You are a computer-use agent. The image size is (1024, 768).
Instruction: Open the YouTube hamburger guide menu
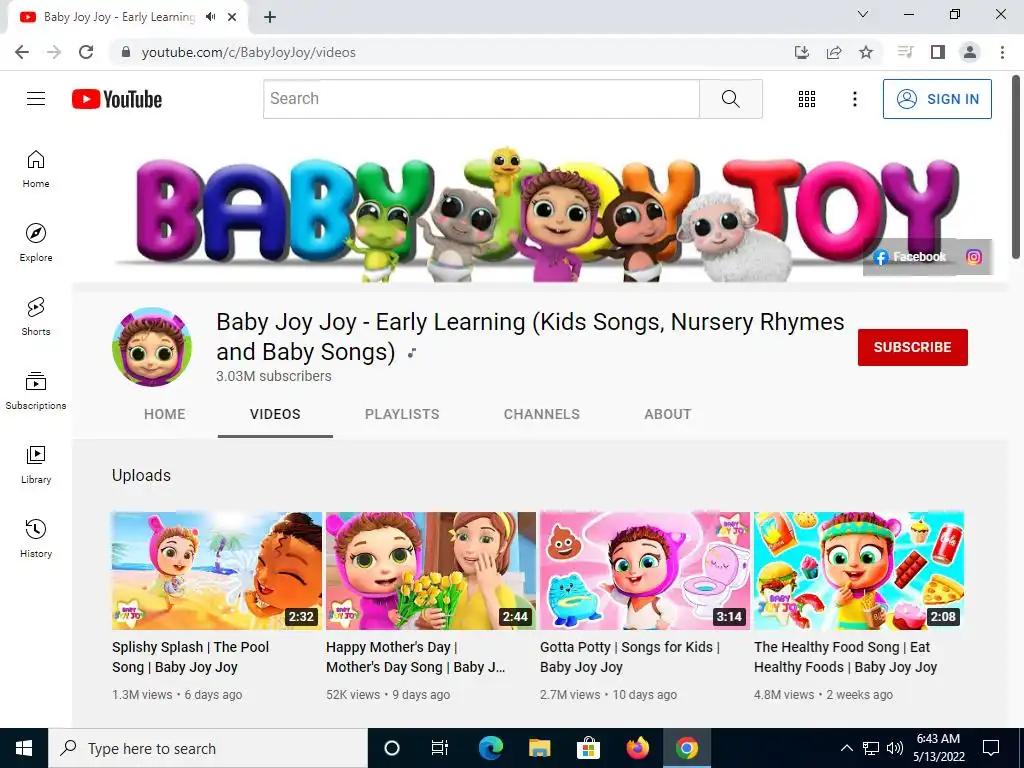(x=36, y=99)
